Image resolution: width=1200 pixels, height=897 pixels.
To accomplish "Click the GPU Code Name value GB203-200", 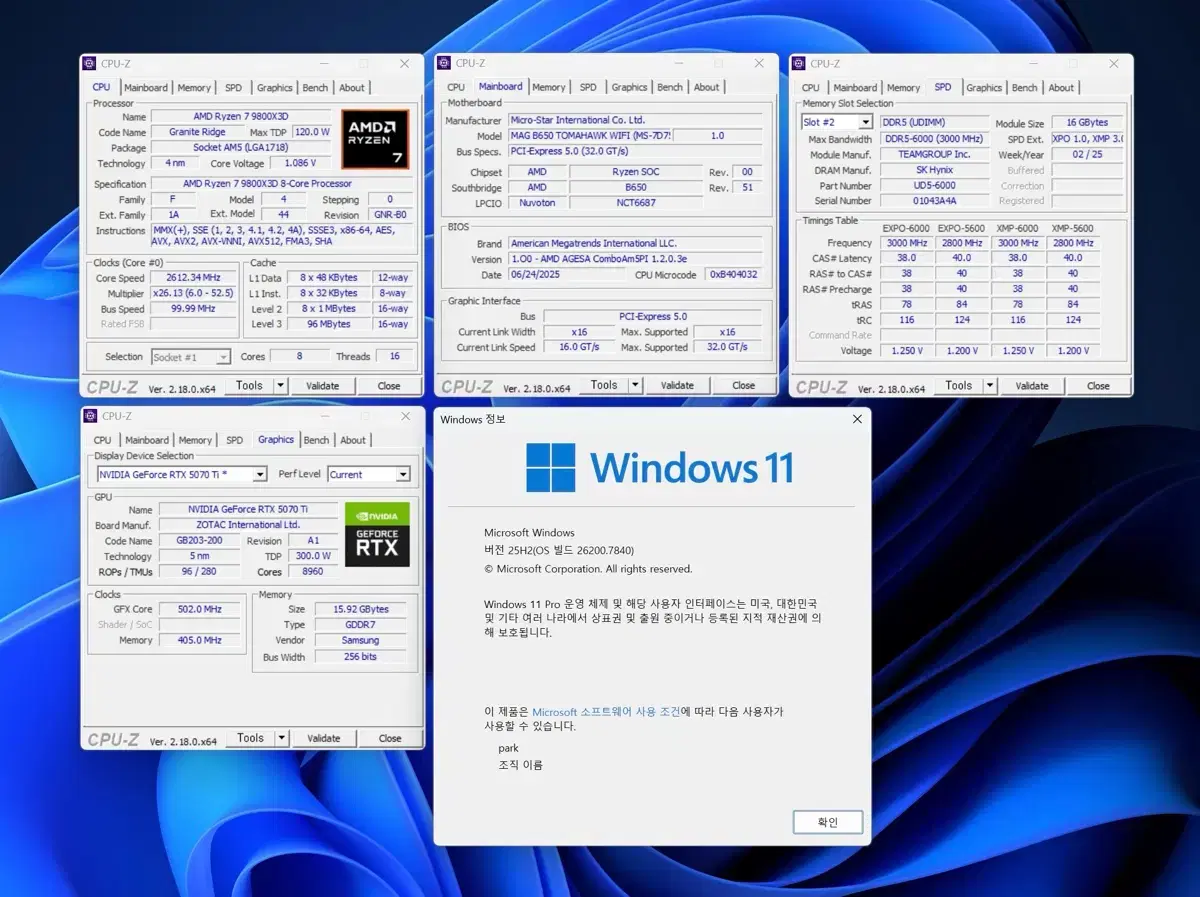I will (199, 541).
